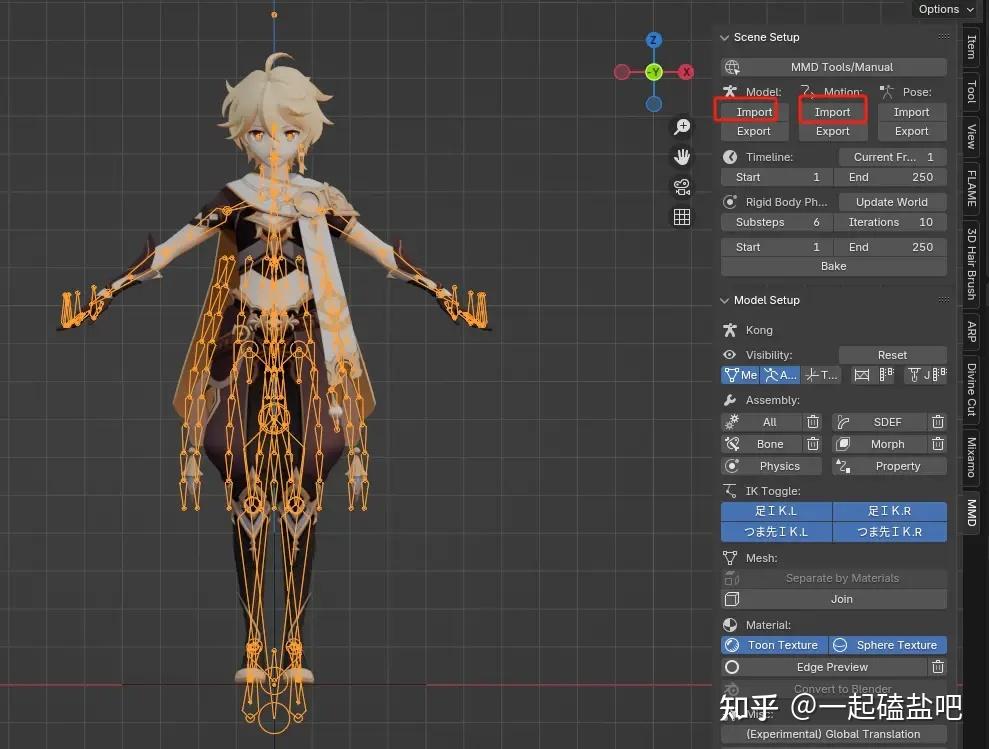The width and height of the screenshot is (989, 749).
Task: Click the trash icon next to the All assembly button
Action: click(x=812, y=421)
